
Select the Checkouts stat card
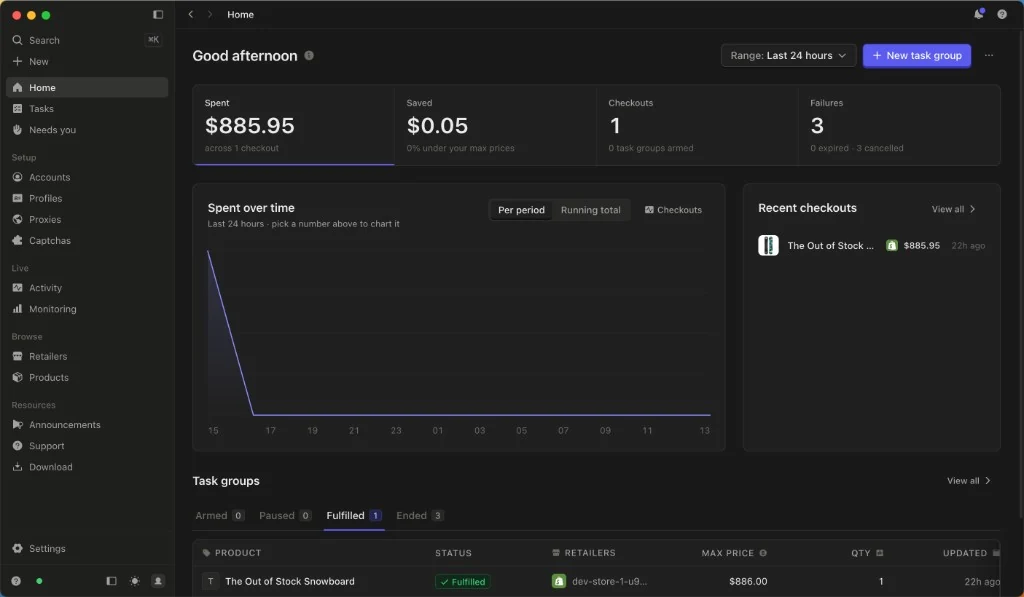click(x=697, y=125)
